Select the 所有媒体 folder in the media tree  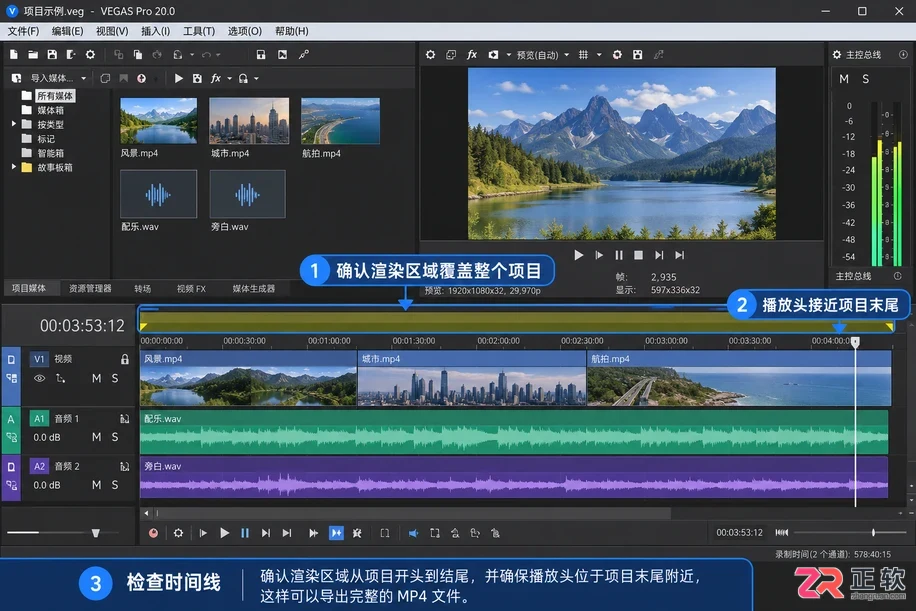point(55,96)
